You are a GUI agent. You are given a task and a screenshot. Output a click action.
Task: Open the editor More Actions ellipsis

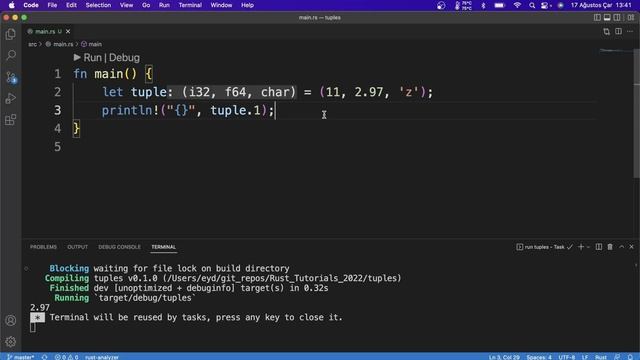630,31
